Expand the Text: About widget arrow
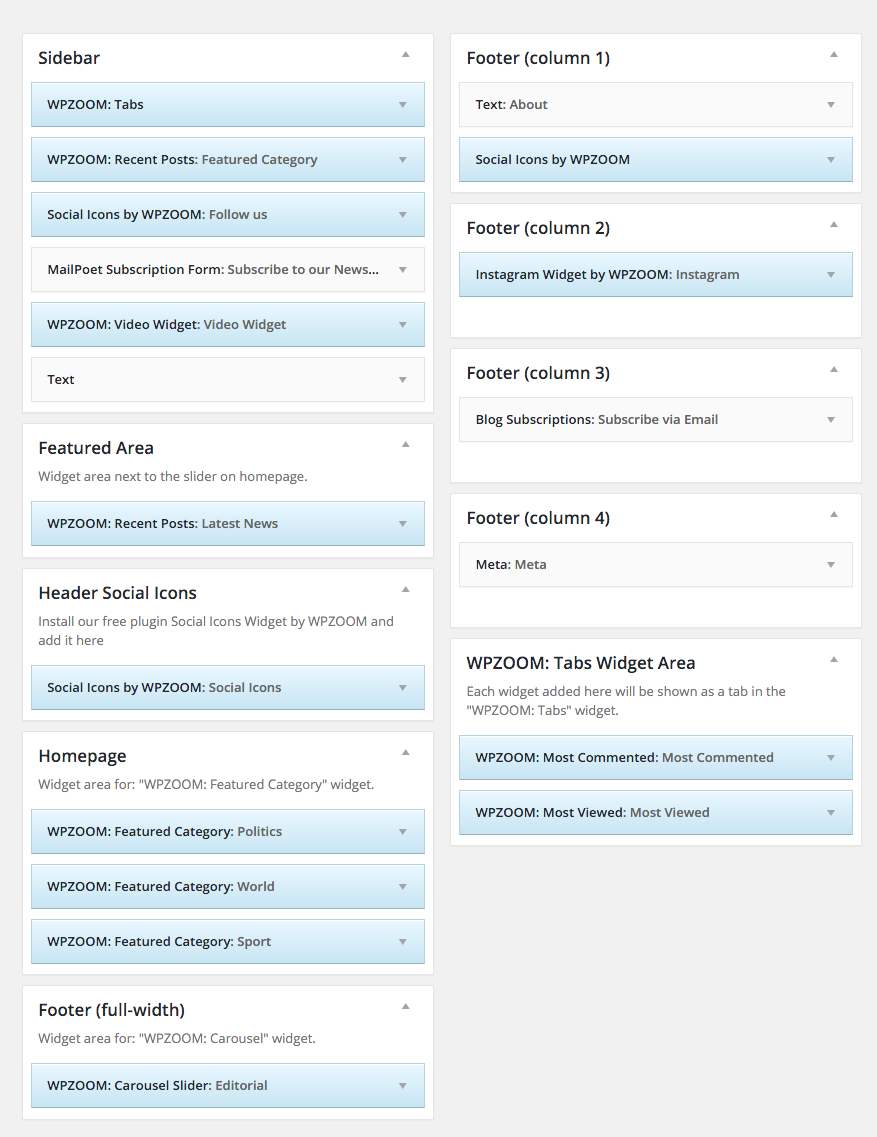The image size is (877, 1137). coord(831,105)
